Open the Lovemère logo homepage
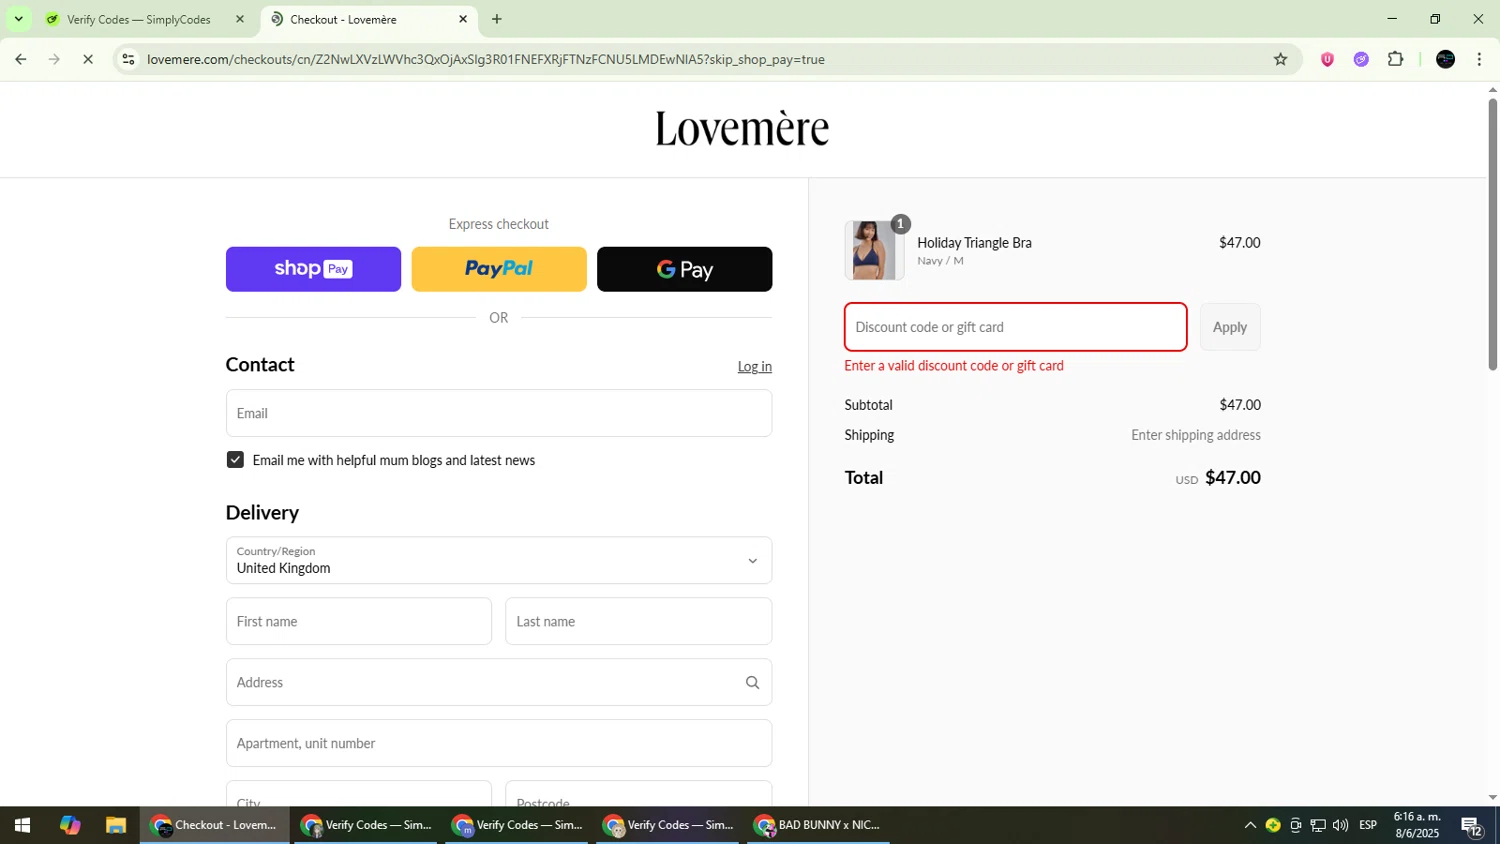Screen dimensions: 1500x844 pyautogui.click(x=742, y=128)
